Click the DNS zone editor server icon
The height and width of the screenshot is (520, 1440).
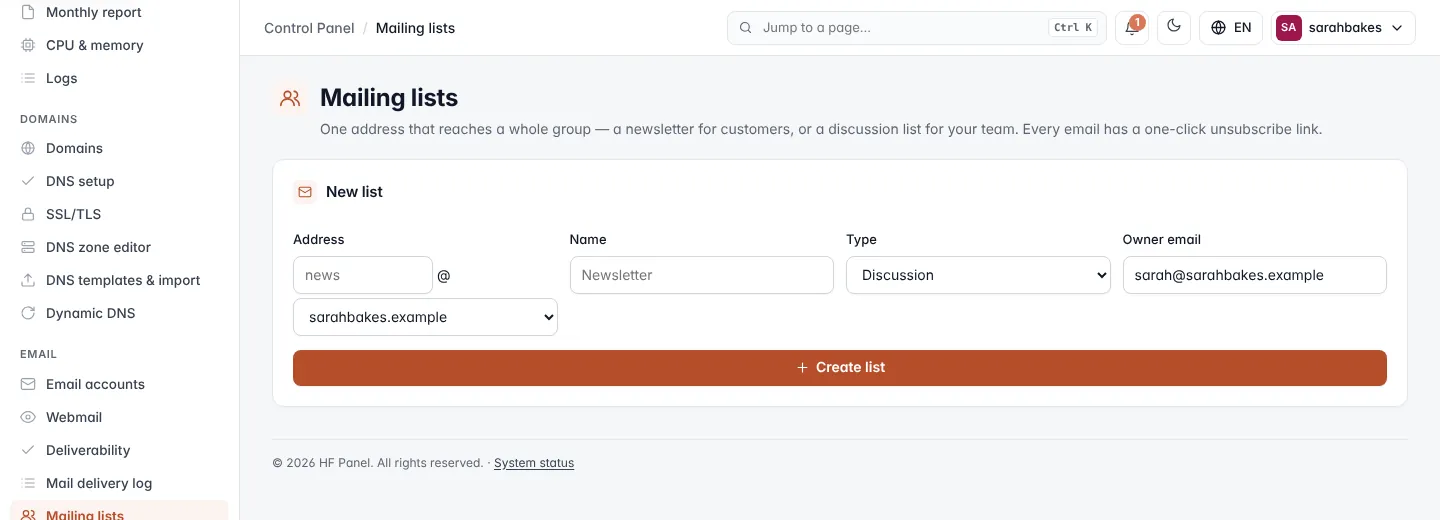coord(28,247)
